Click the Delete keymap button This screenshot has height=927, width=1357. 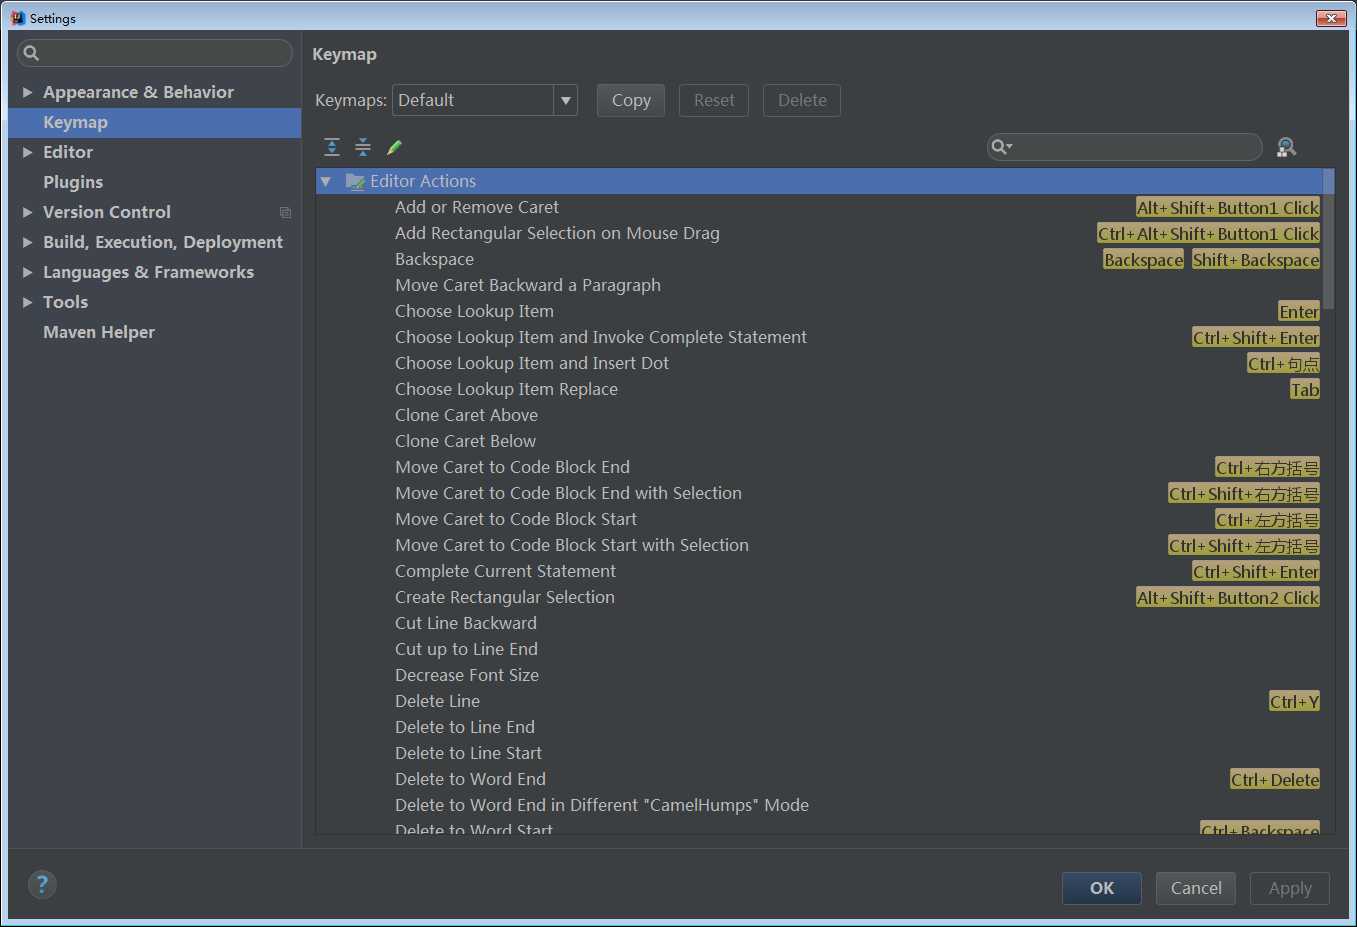pyautogui.click(x=802, y=100)
